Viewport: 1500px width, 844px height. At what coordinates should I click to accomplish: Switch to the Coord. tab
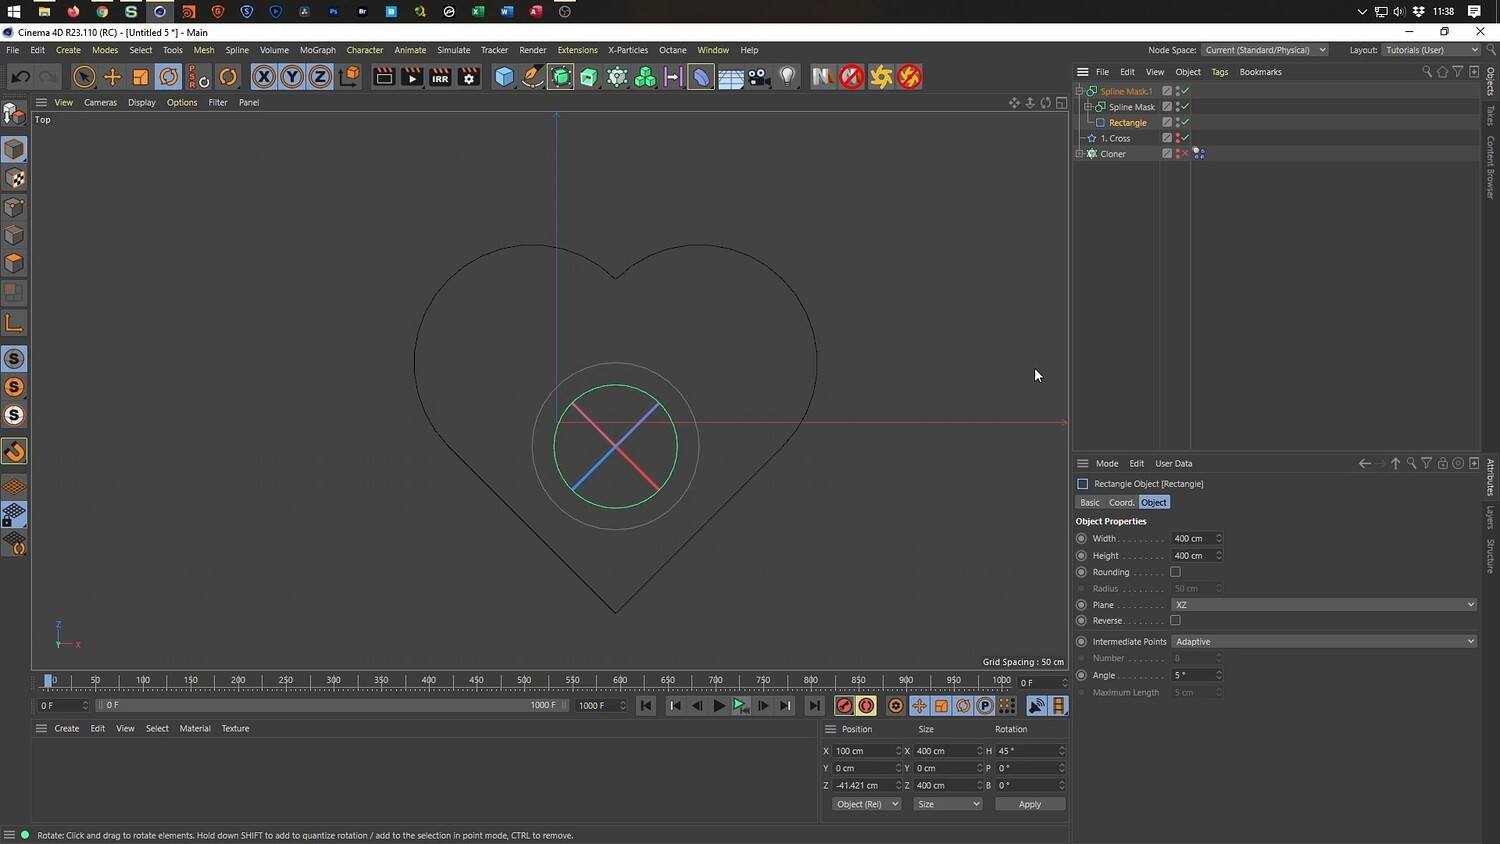tap(1121, 503)
